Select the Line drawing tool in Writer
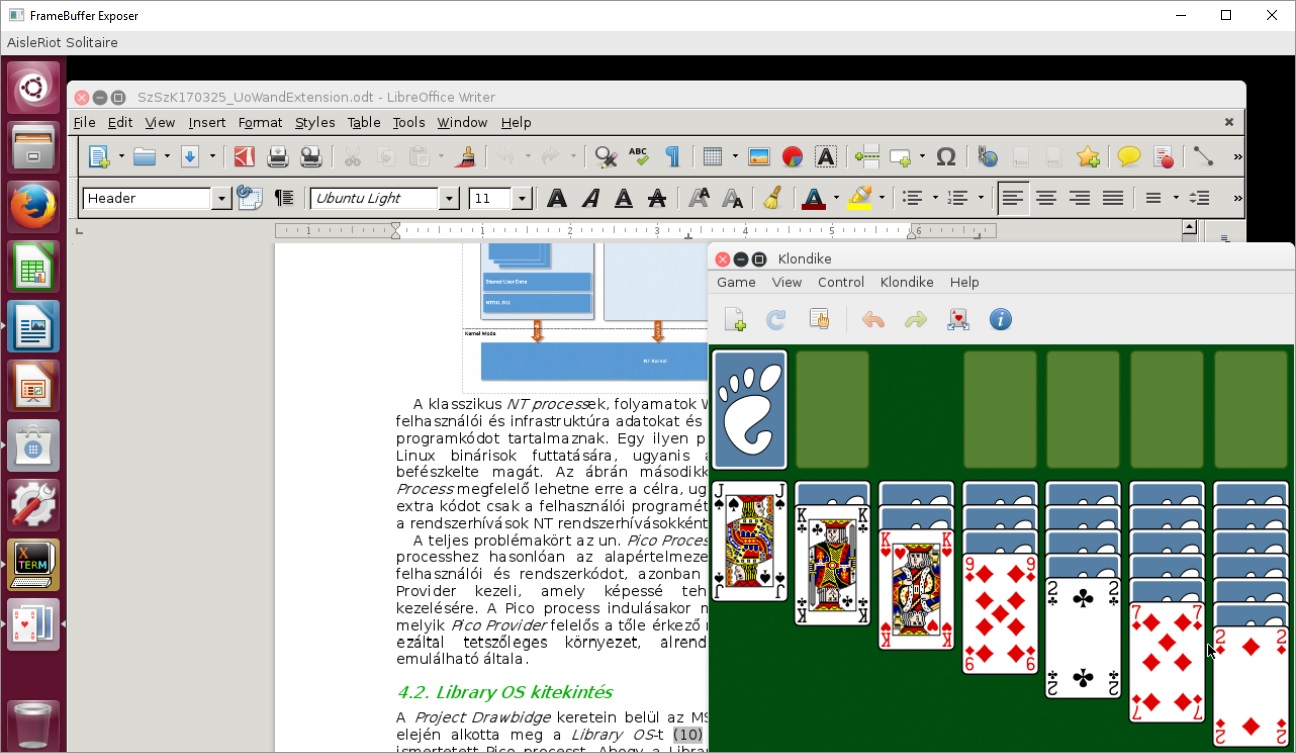Image resolution: width=1296 pixels, height=753 pixels. coord(1203,157)
